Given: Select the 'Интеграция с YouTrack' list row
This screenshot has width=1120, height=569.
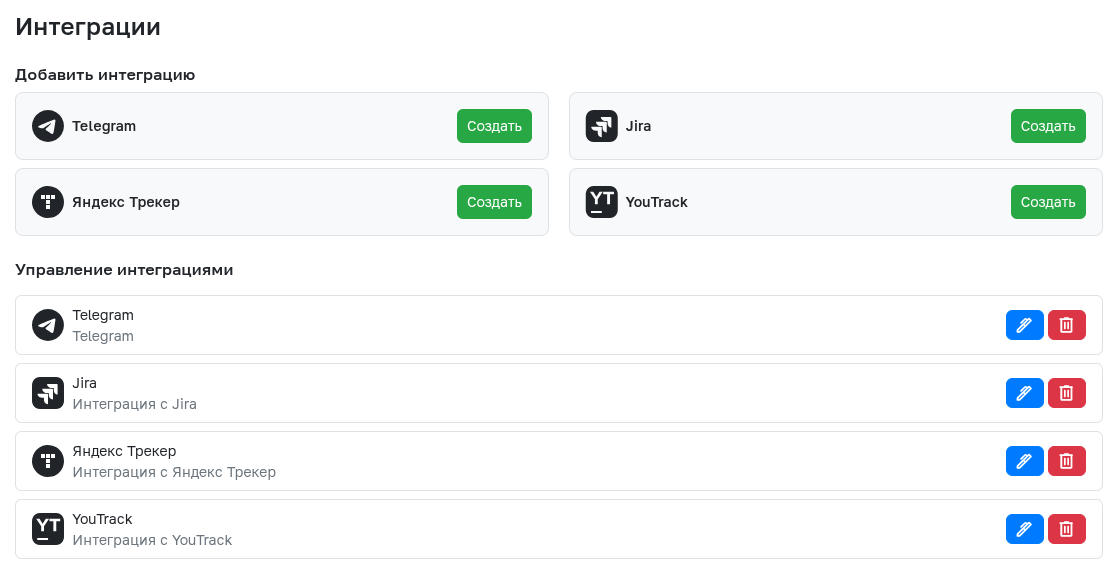Looking at the screenshot, I should tap(500, 529).
